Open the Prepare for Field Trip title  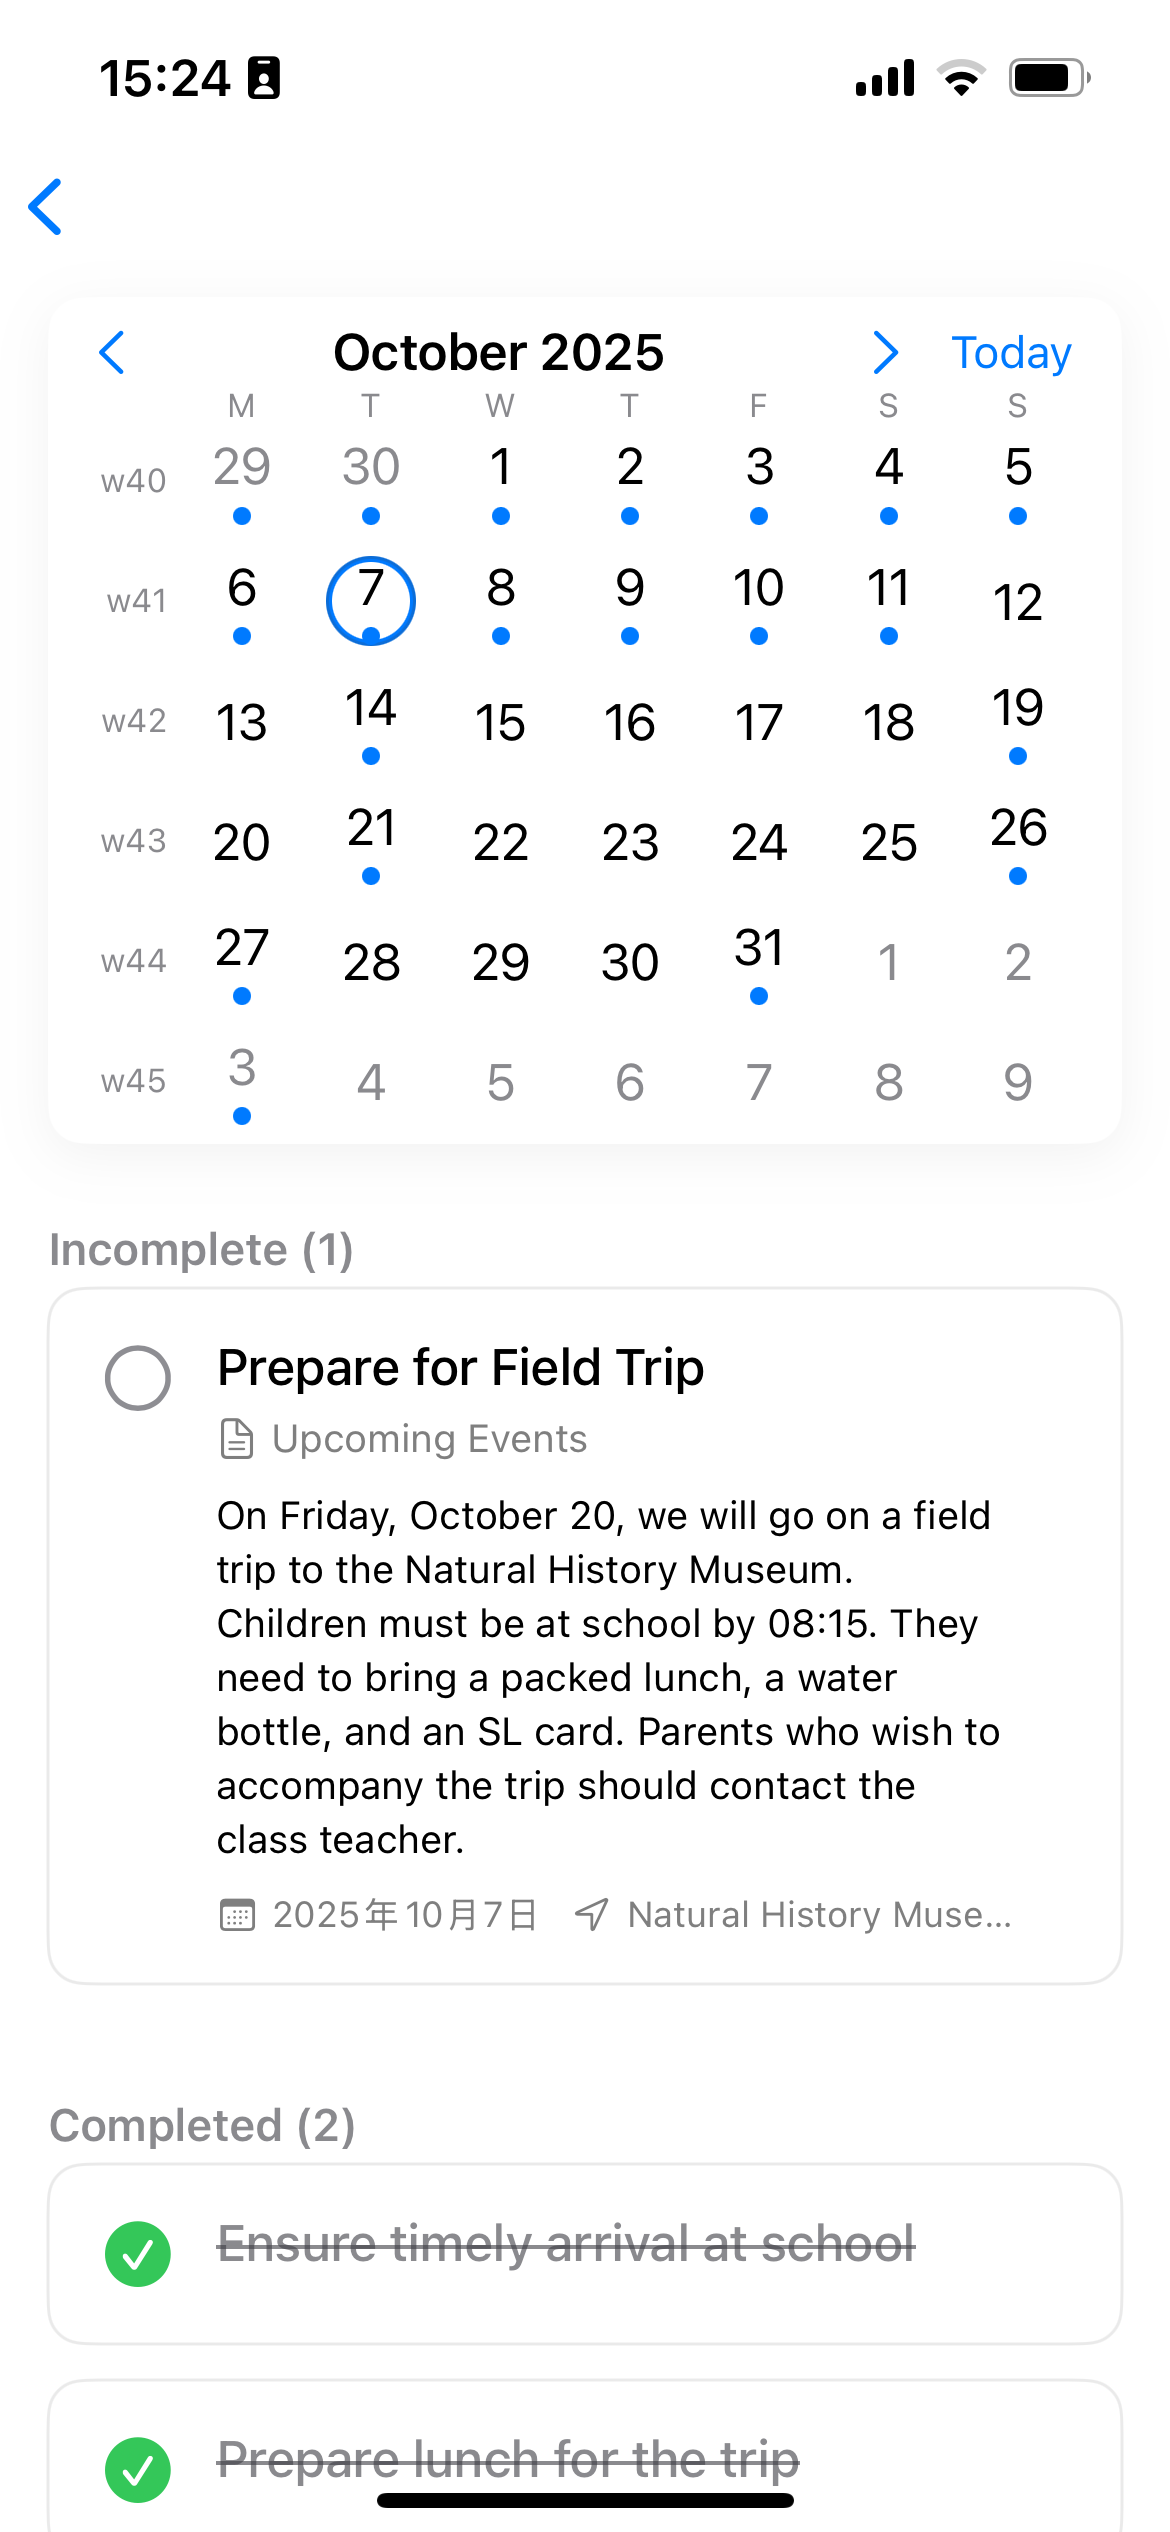point(460,1368)
